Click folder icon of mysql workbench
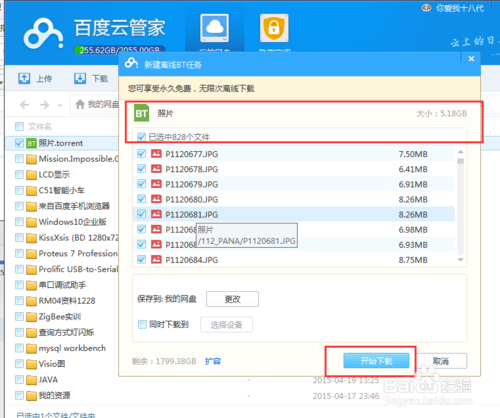This screenshot has height=418, width=500. tap(31, 349)
